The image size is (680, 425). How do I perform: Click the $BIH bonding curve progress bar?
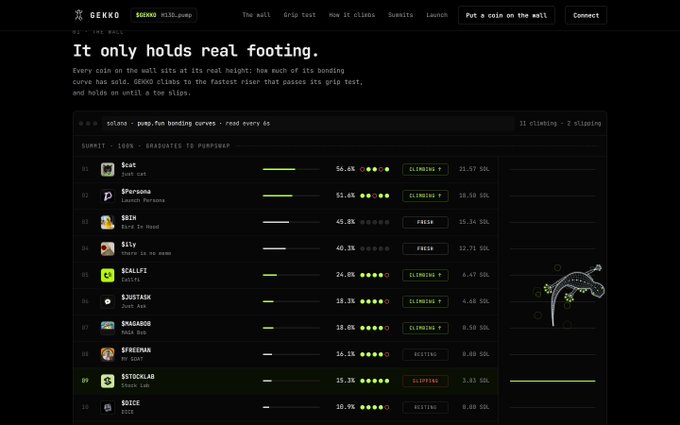pyautogui.click(x=291, y=222)
